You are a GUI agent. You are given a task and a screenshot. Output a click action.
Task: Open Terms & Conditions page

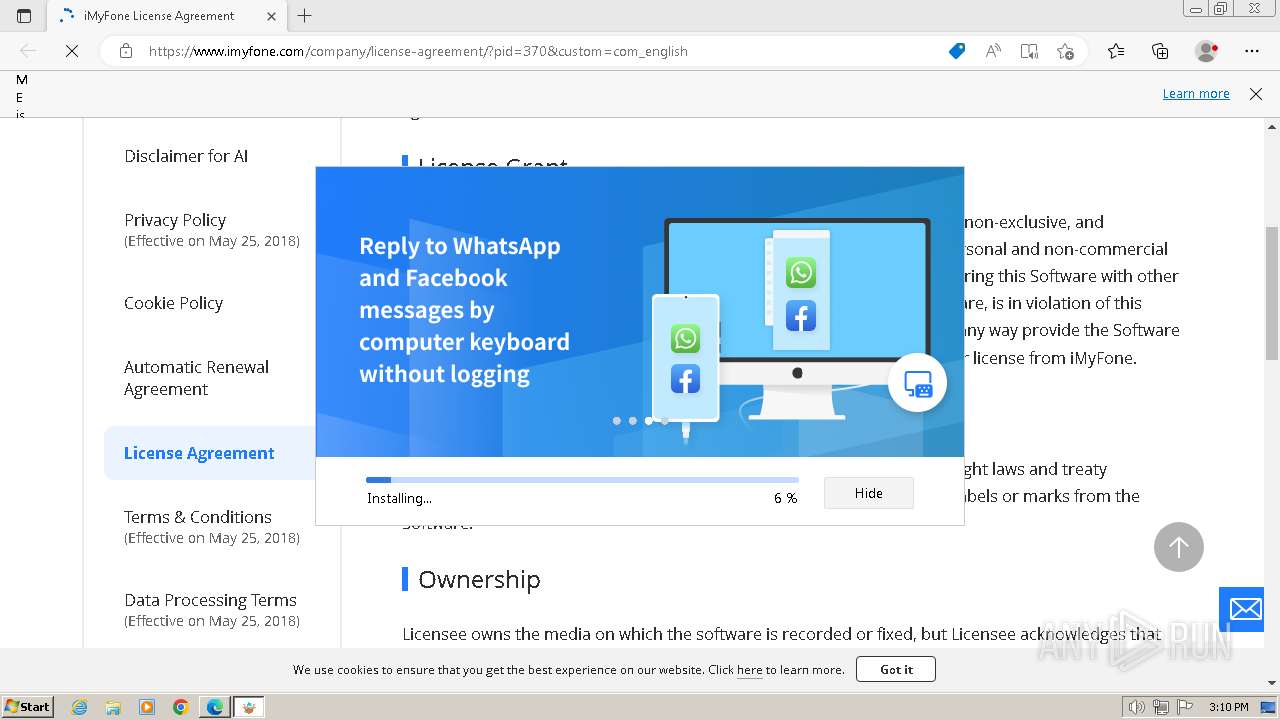pos(198,517)
